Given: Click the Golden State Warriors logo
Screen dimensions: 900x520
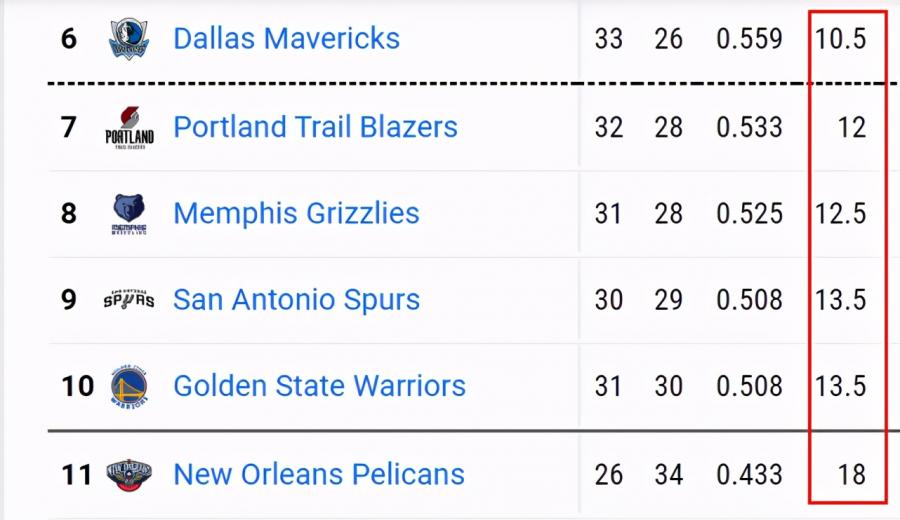Looking at the screenshot, I should coord(129,386).
